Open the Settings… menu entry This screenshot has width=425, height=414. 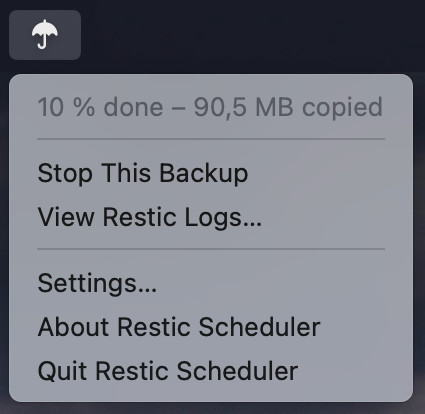tap(211, 283)
